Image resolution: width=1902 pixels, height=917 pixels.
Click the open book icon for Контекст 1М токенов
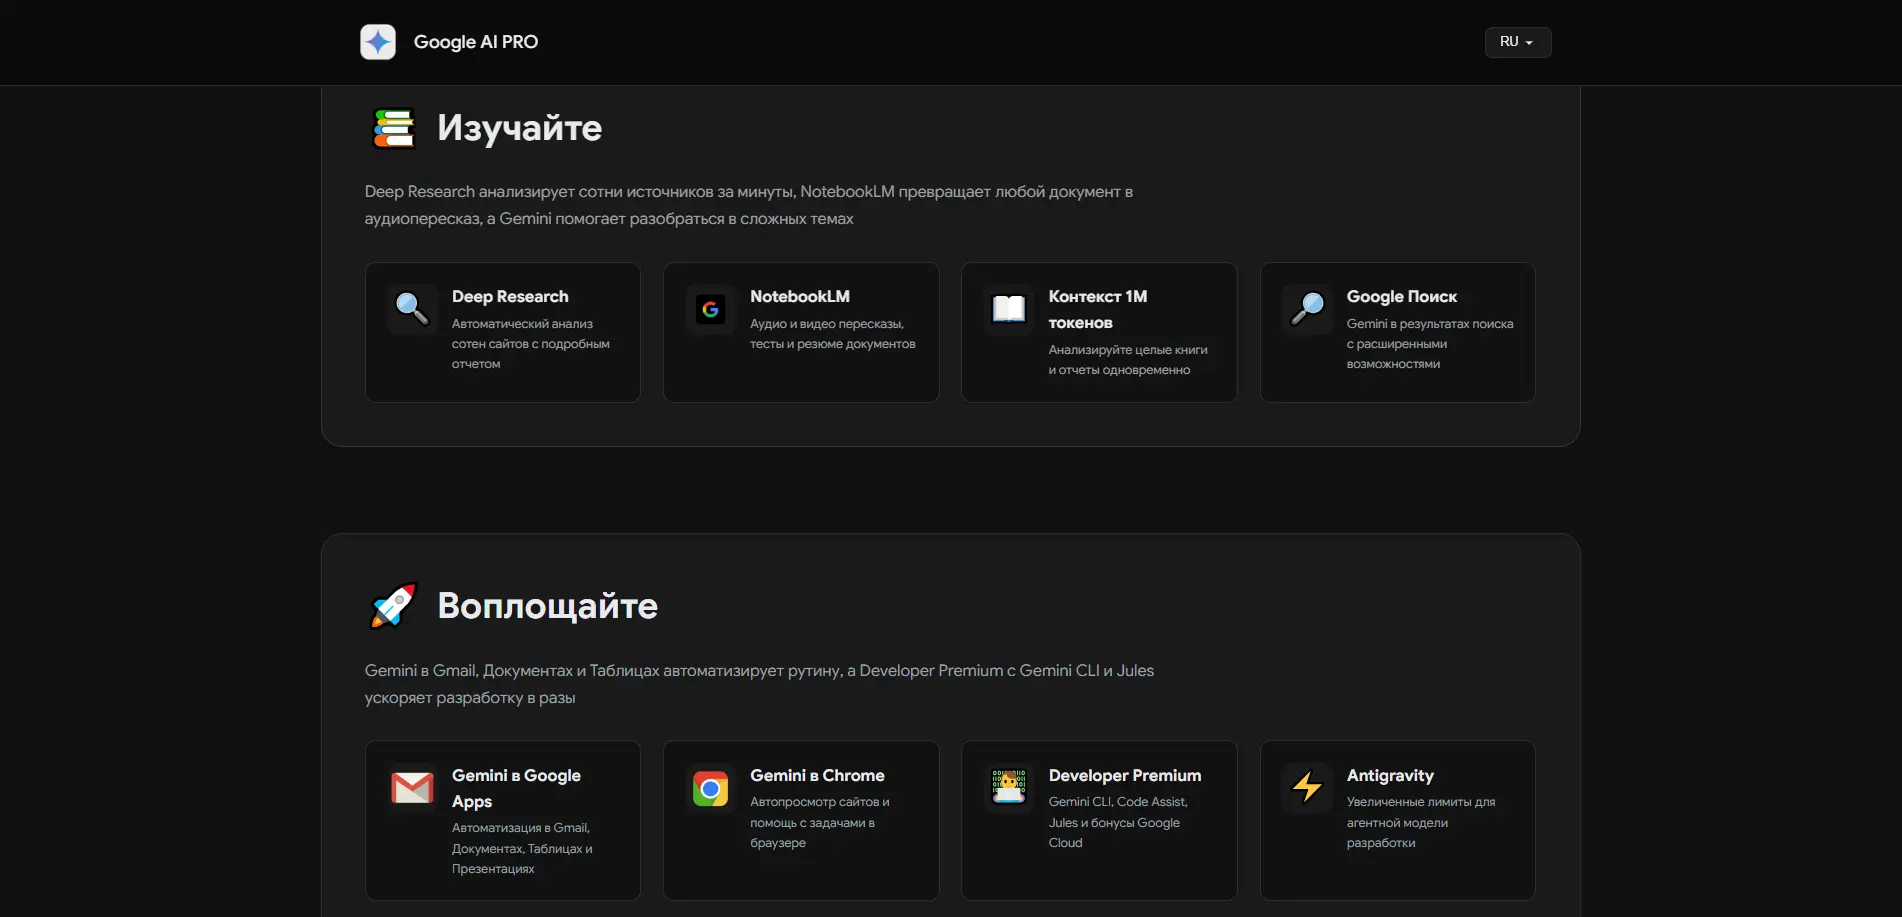(1009, 309)
